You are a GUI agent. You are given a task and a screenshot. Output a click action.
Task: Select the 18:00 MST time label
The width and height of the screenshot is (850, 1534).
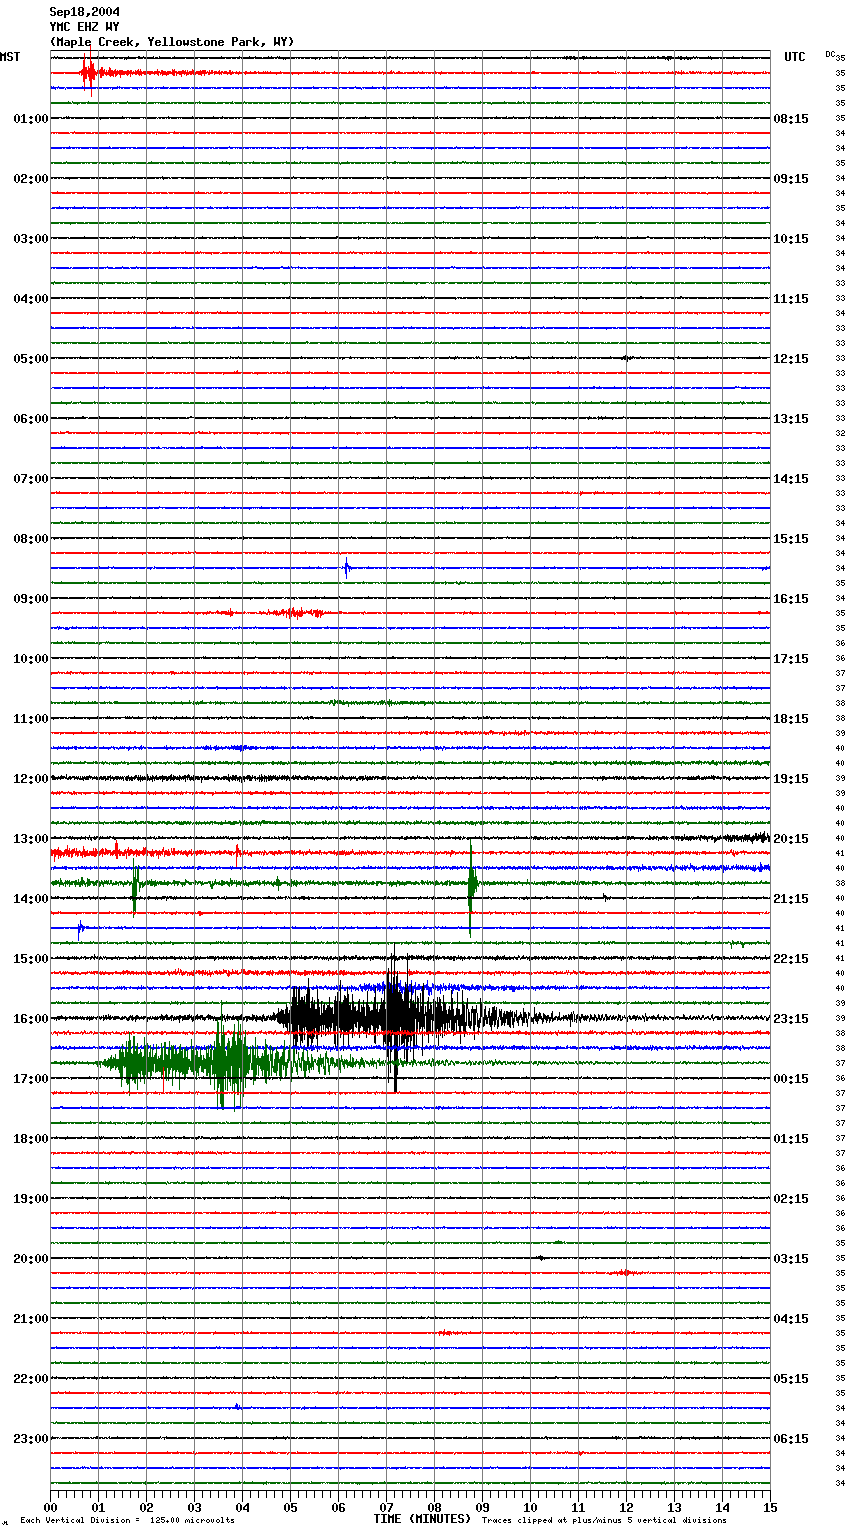(30, 1139)
